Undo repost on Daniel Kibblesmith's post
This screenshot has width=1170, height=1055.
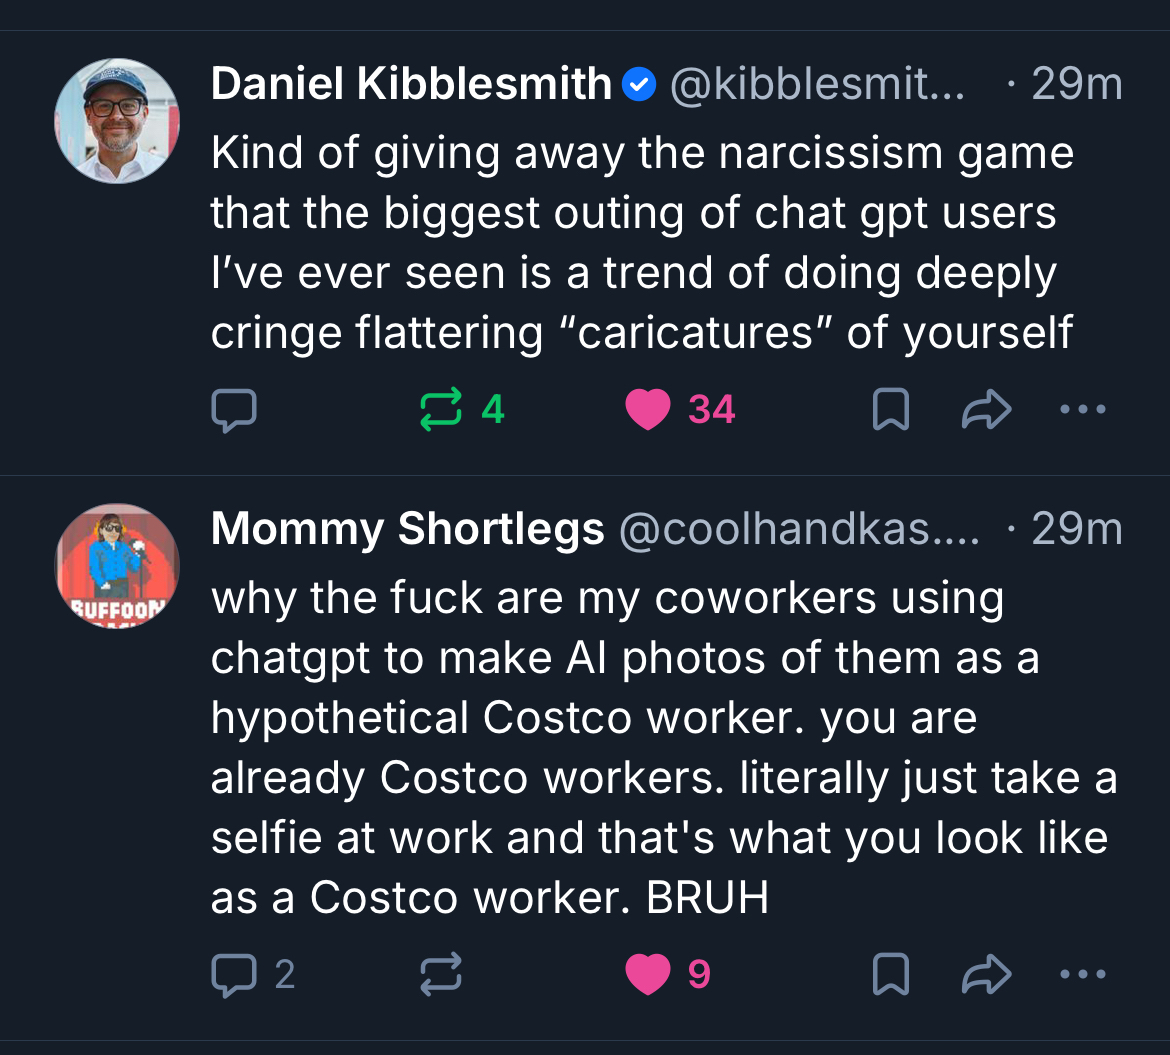(441, 410)
